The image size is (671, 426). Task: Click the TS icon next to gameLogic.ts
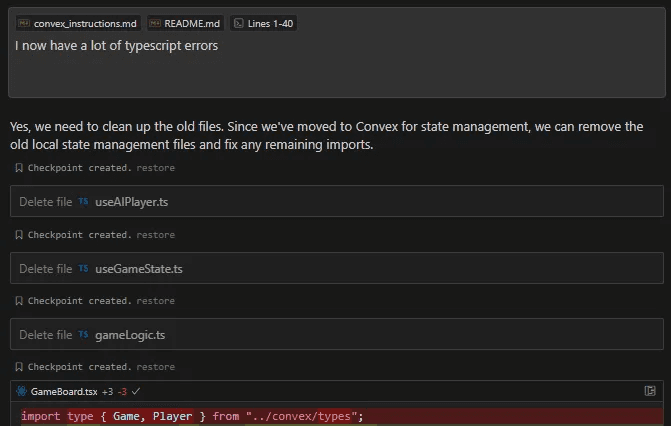[x=84, y=334]
